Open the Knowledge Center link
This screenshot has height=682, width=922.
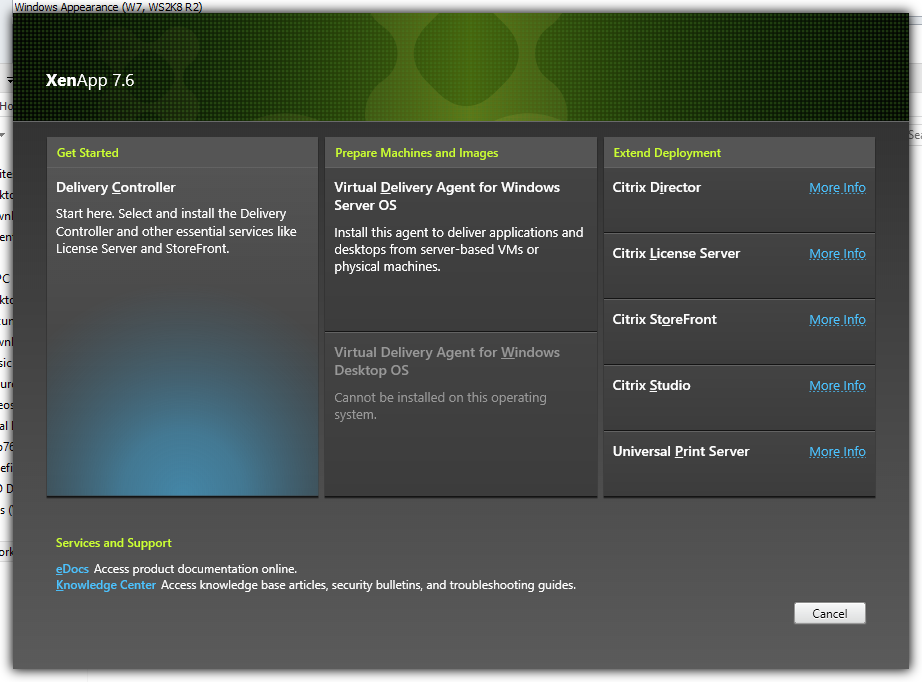(x=106, y=585)
